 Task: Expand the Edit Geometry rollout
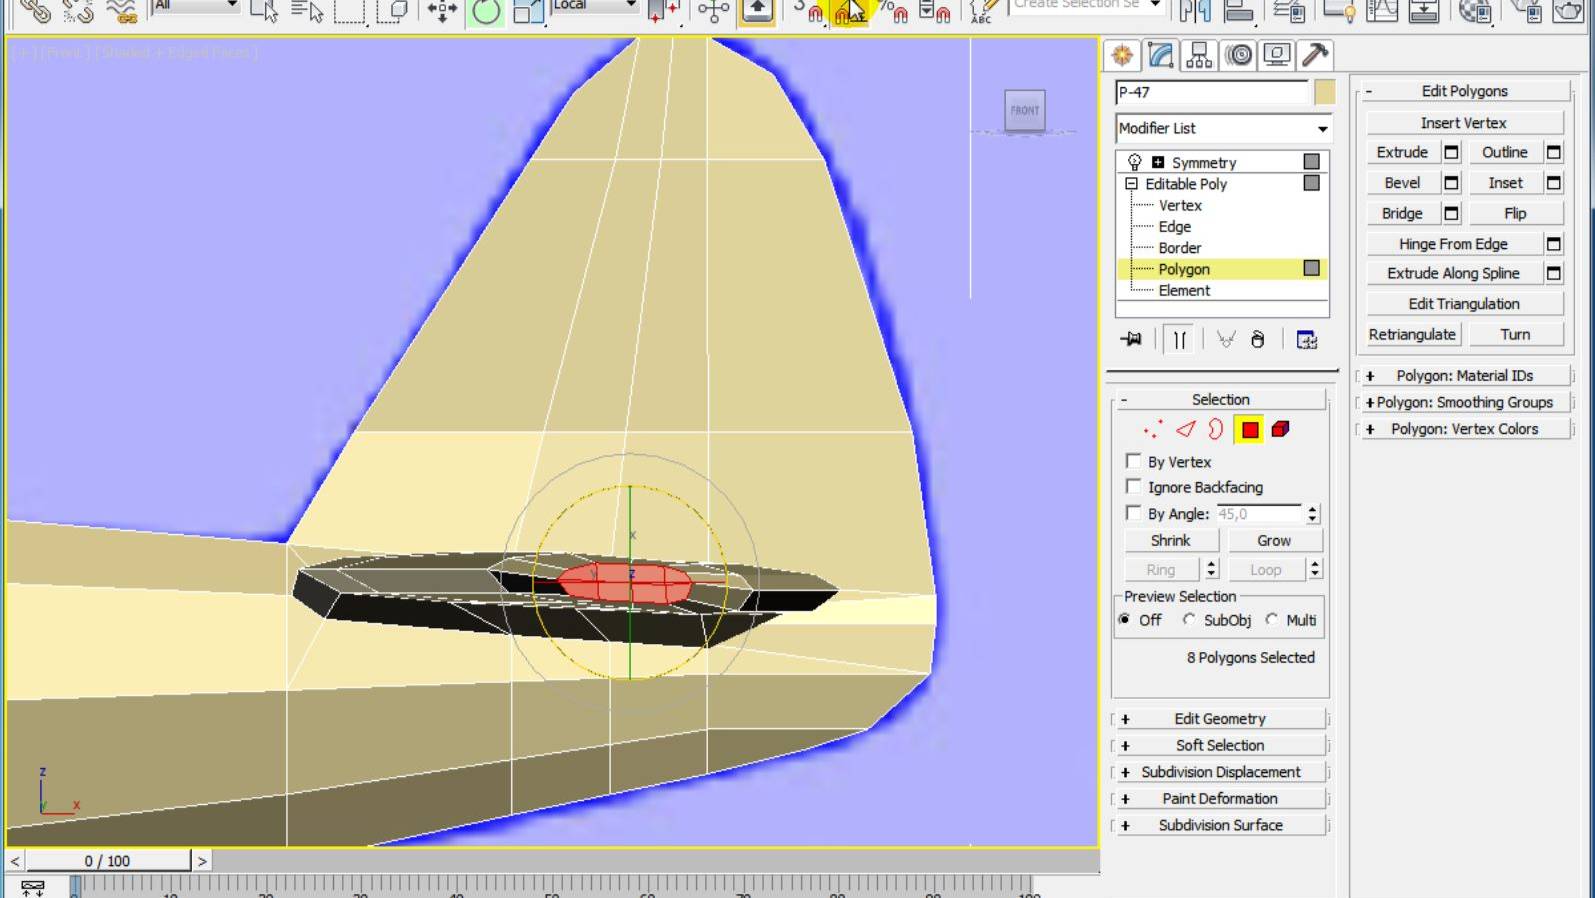pos(1220,719)
